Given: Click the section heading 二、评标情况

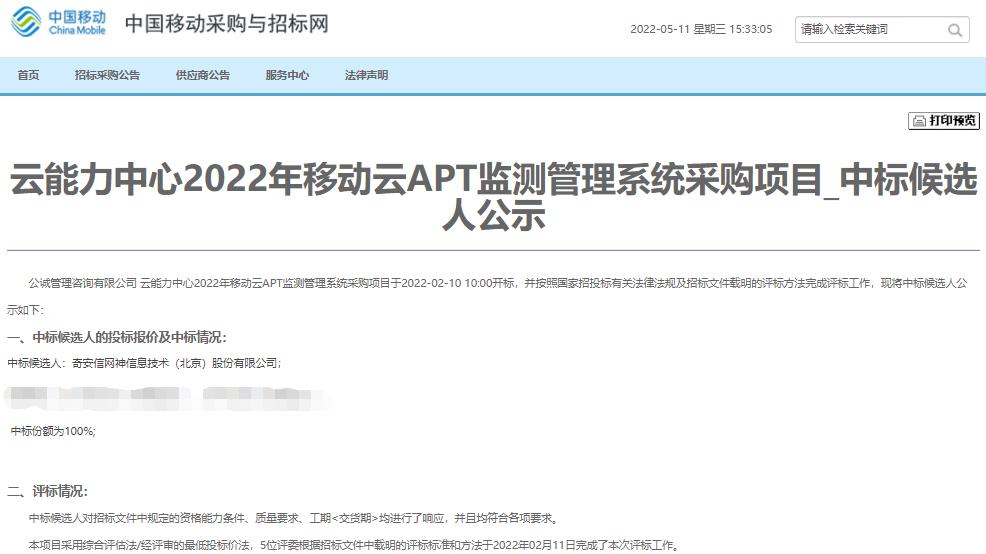Looking at the screenshot, I should 48,491.
